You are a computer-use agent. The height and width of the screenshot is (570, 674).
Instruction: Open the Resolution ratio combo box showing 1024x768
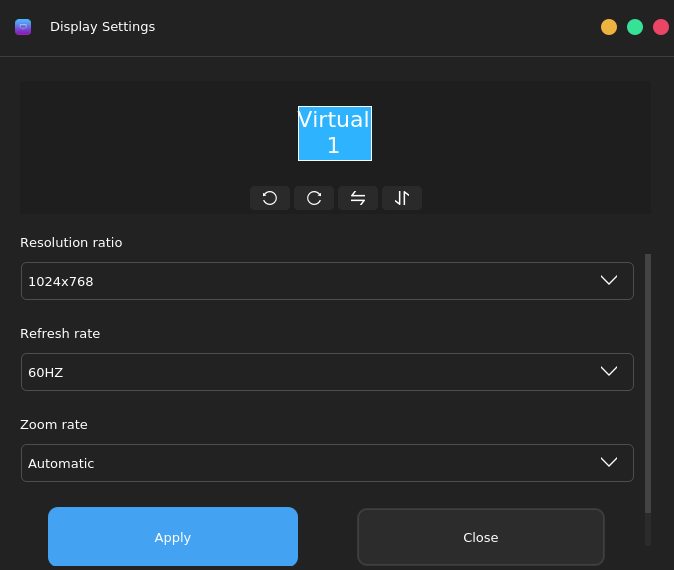[300, 281]
